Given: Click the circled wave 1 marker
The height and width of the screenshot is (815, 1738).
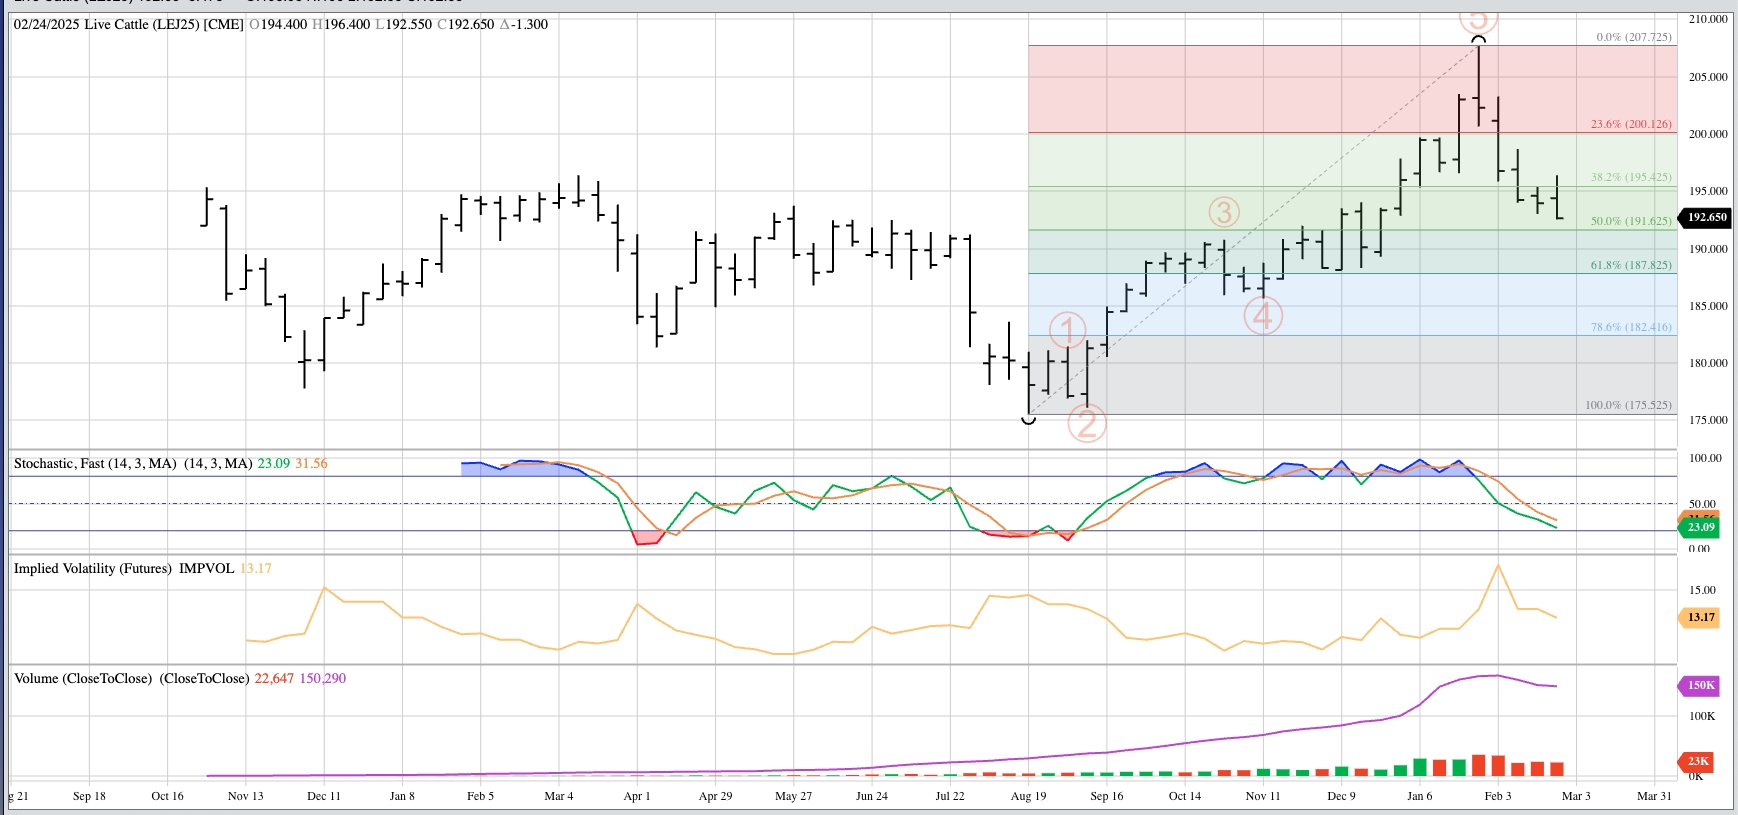Looking at the screenshot, I should 1067,330.
